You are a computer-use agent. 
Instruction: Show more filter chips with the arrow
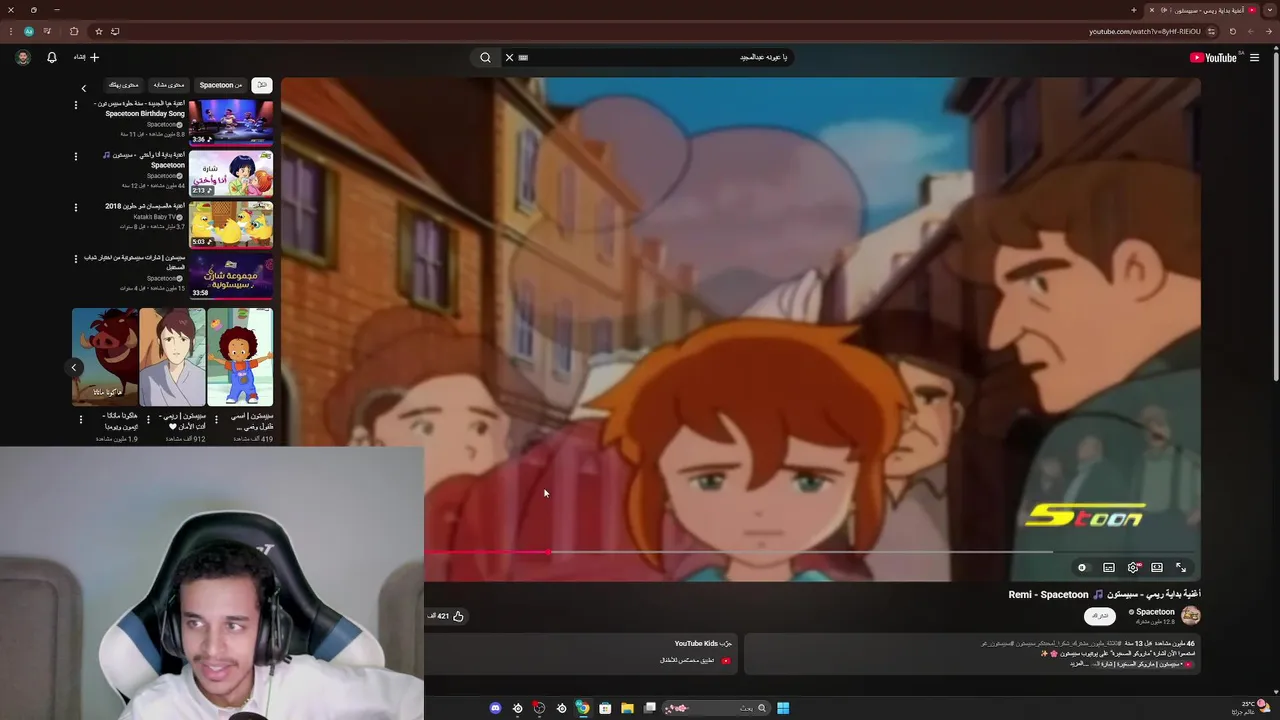(84, 88)
